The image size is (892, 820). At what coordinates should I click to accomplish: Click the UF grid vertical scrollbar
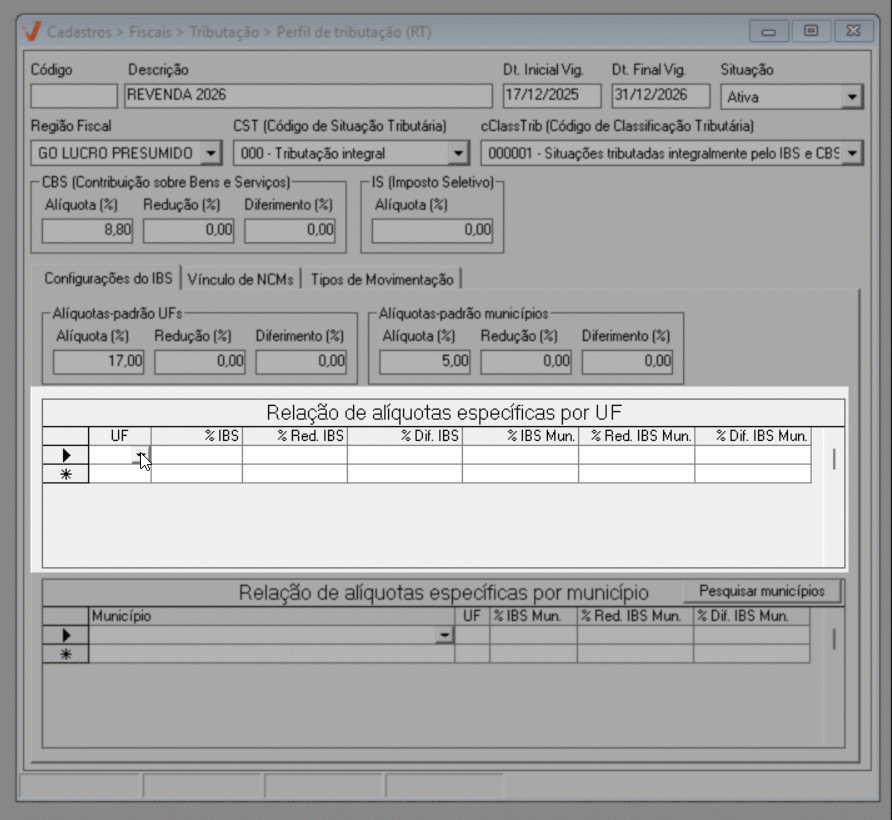coord(833,459)
